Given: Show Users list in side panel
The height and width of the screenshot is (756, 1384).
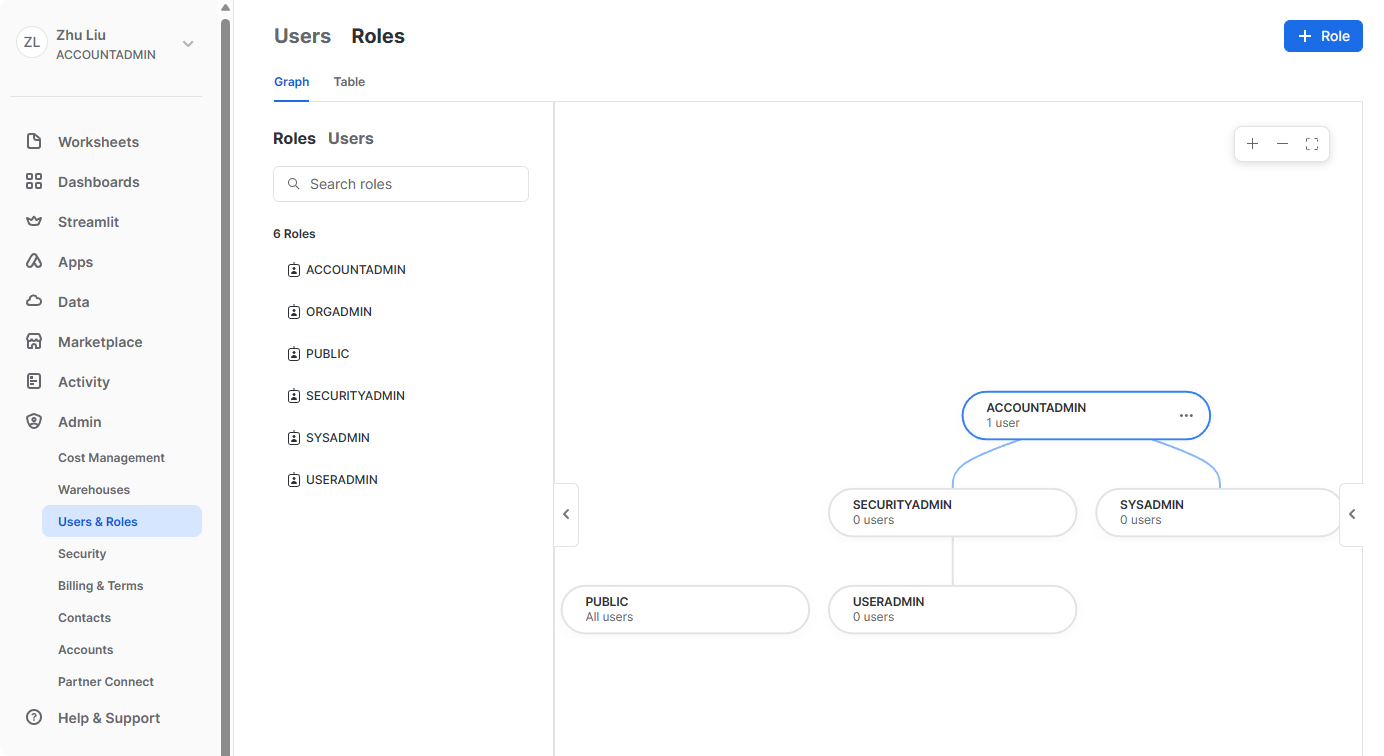Looking at the screenshot, I should [350, 139].
